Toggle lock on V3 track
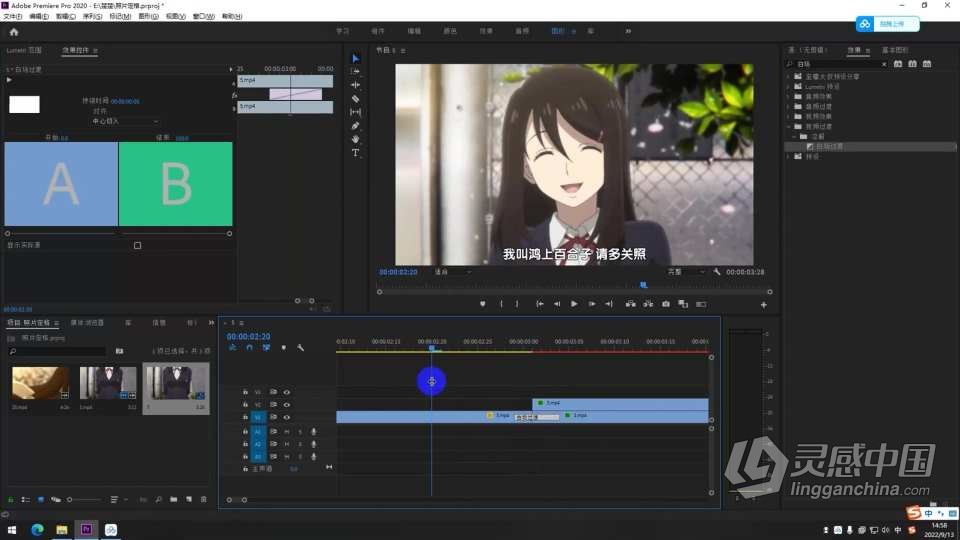 (x=245, y=392)
